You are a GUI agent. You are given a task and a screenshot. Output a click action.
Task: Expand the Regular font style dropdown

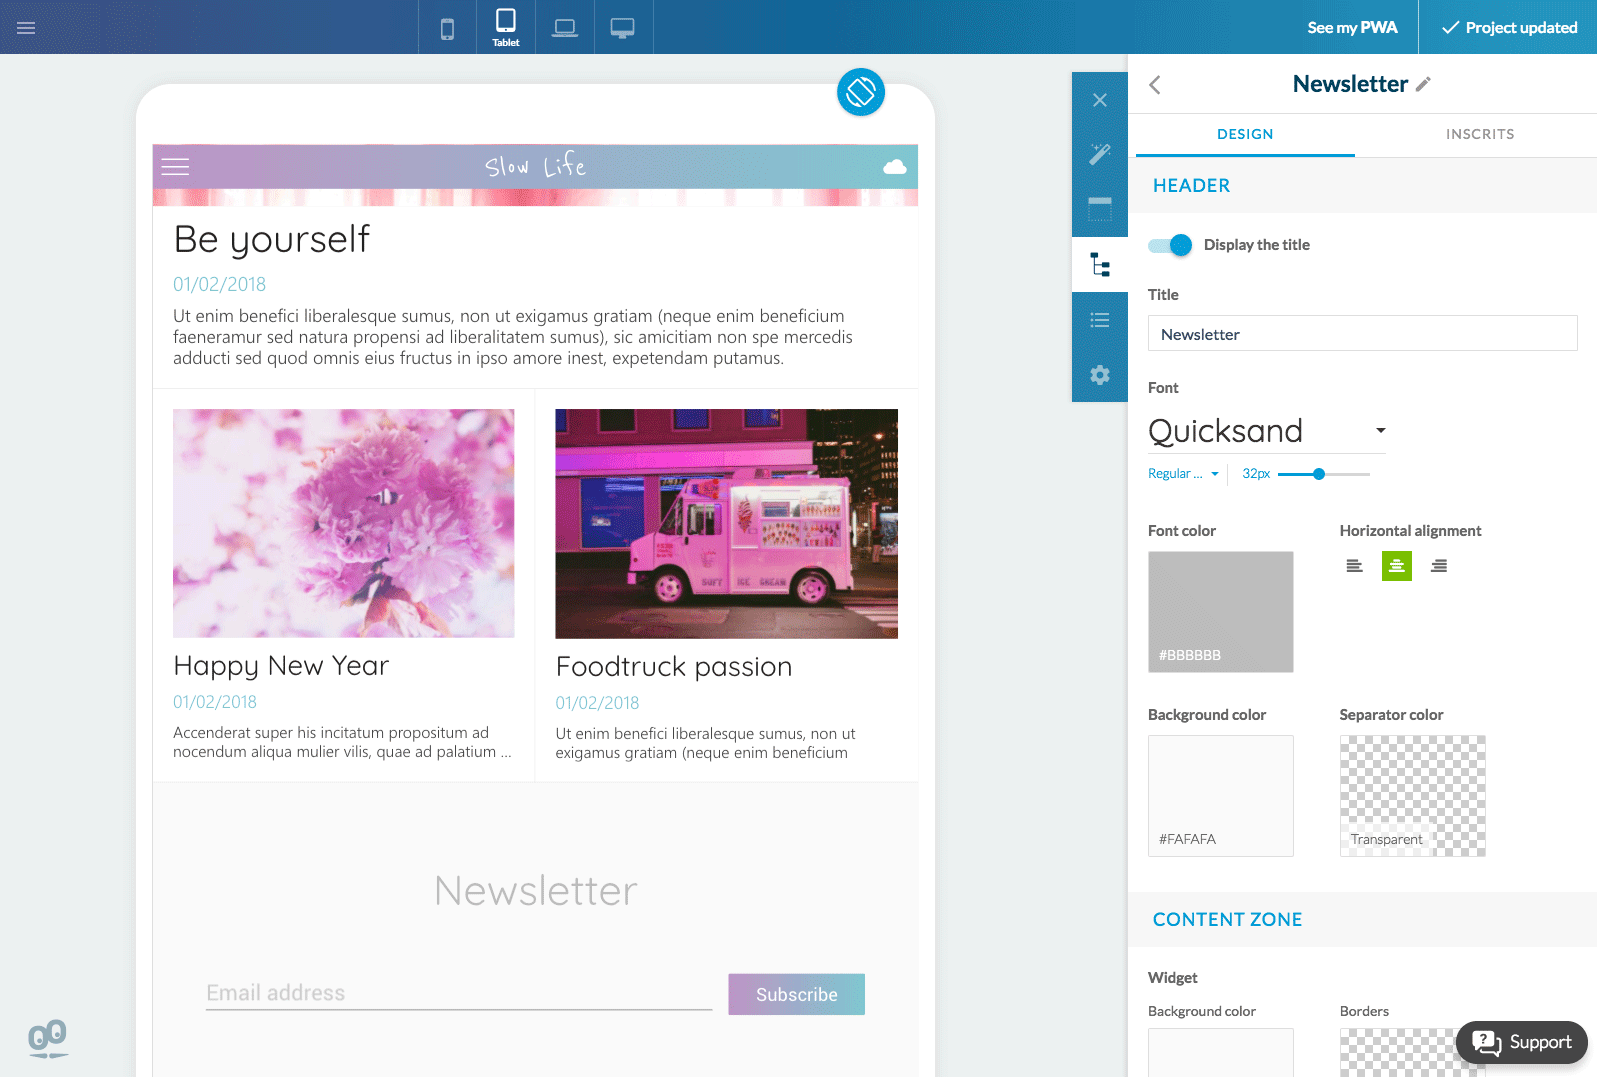1183,474
